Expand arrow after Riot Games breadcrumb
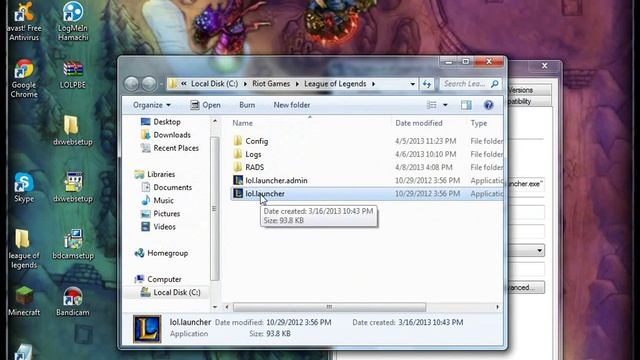This screenshot has width=640, height=360. (x=297, y=84)
